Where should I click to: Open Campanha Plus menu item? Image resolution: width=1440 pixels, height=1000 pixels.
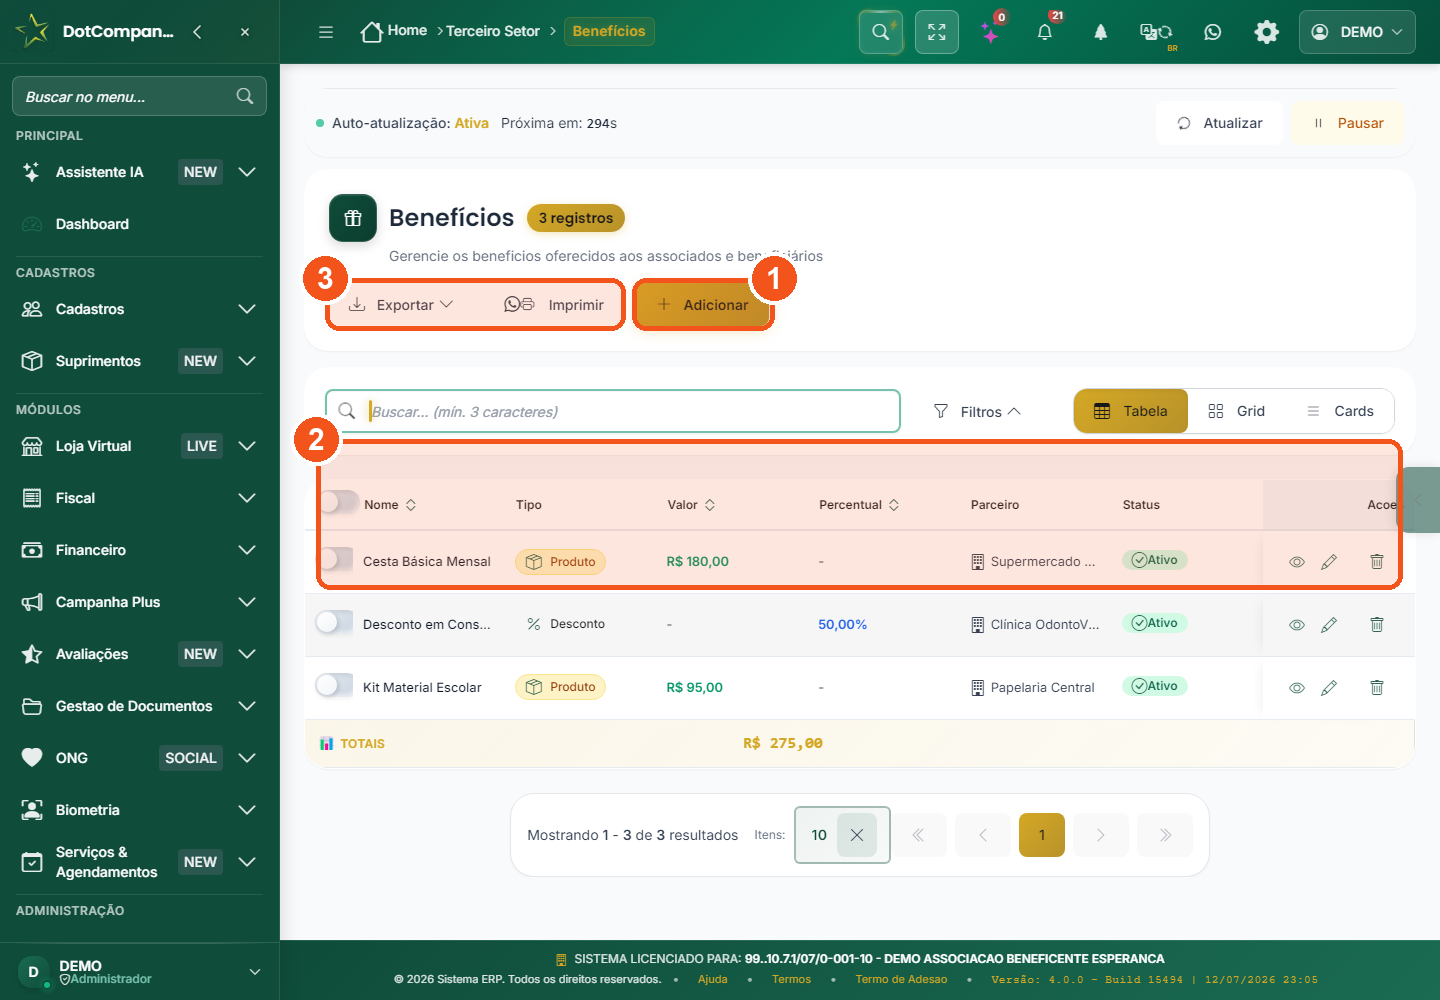click(x=140, y=602)
